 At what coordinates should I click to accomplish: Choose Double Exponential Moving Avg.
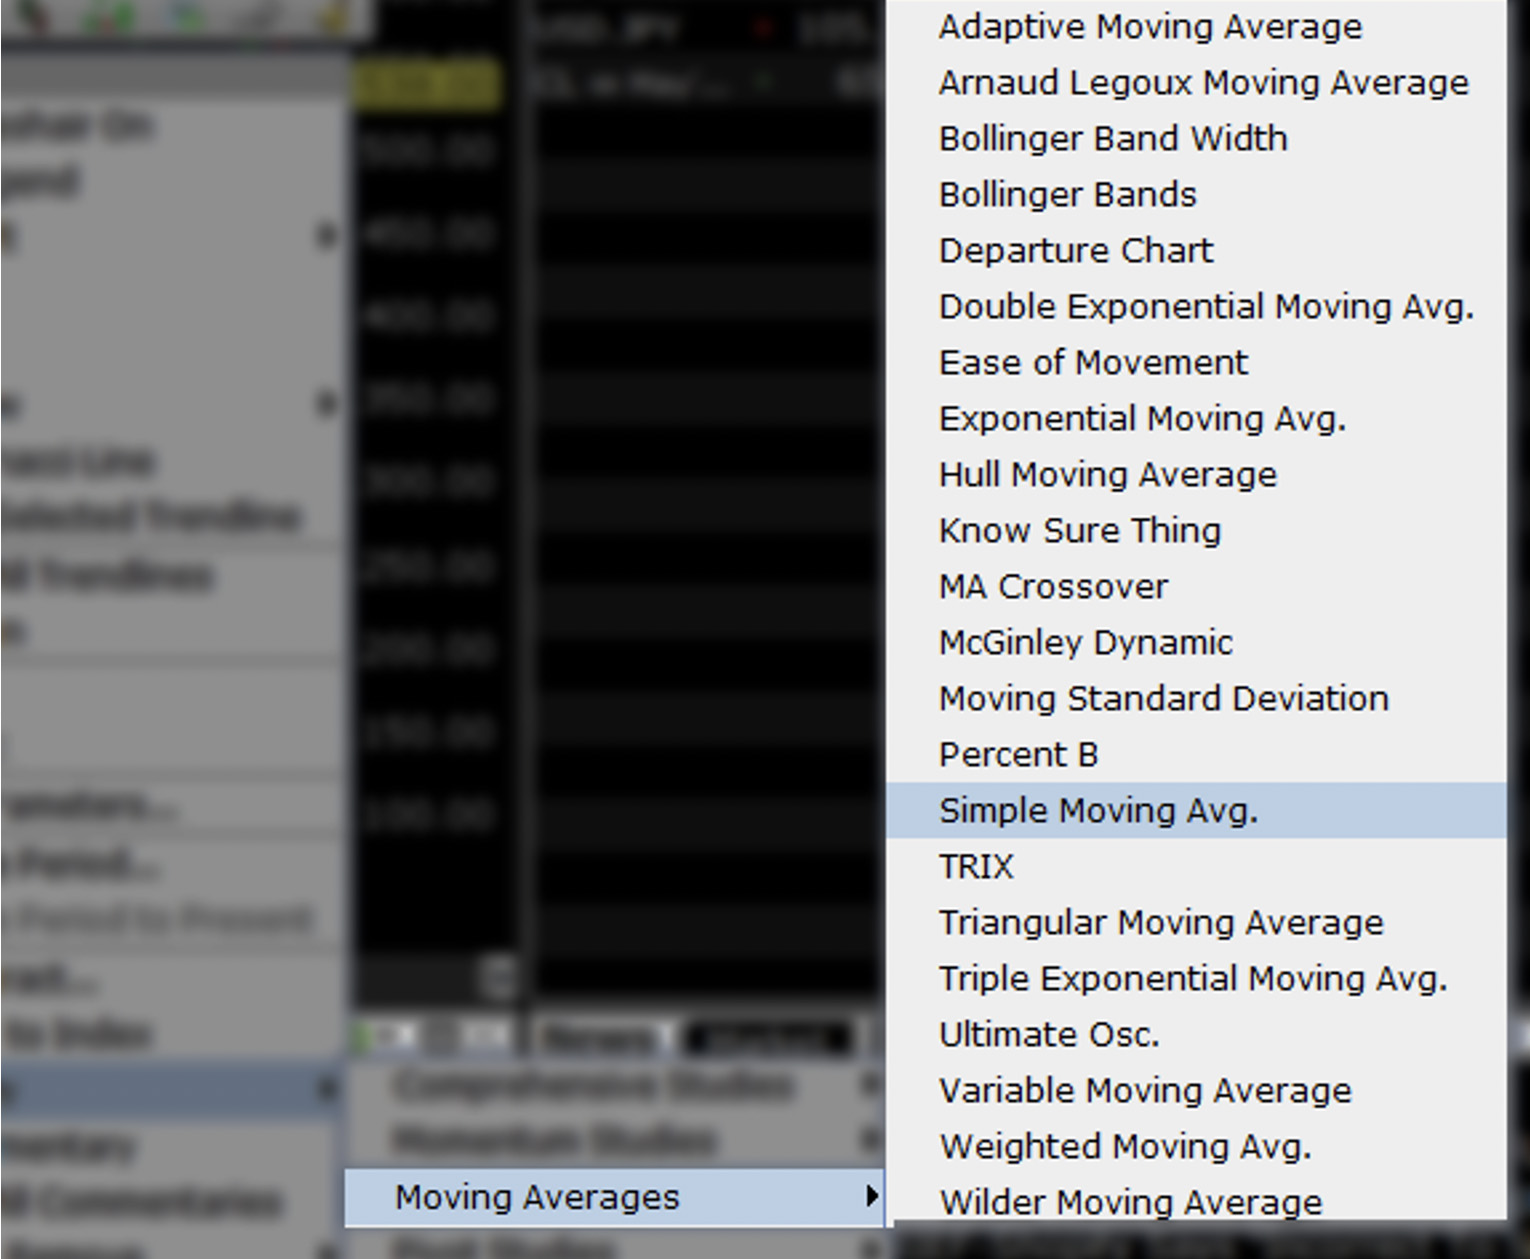click(x=1206, y=307)
